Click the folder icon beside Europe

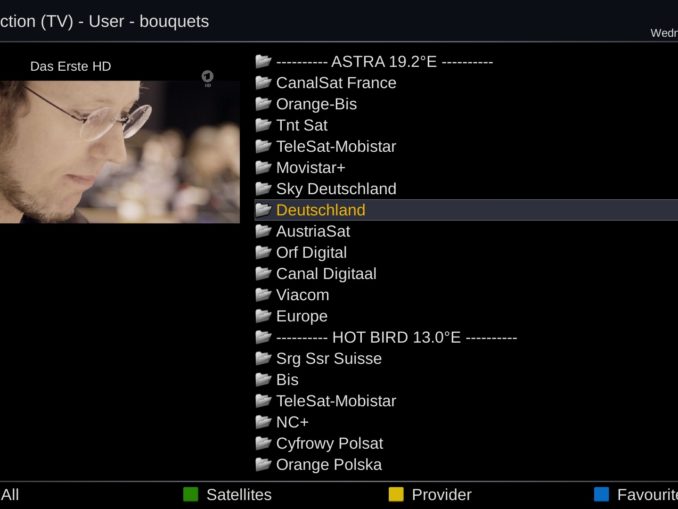(x=263, y=315)
